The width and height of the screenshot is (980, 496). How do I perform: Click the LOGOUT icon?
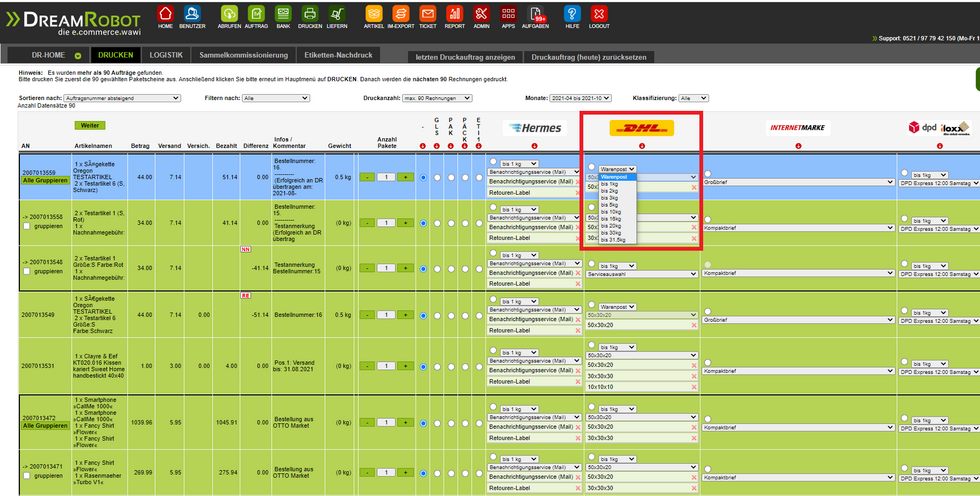coord(599,13)
